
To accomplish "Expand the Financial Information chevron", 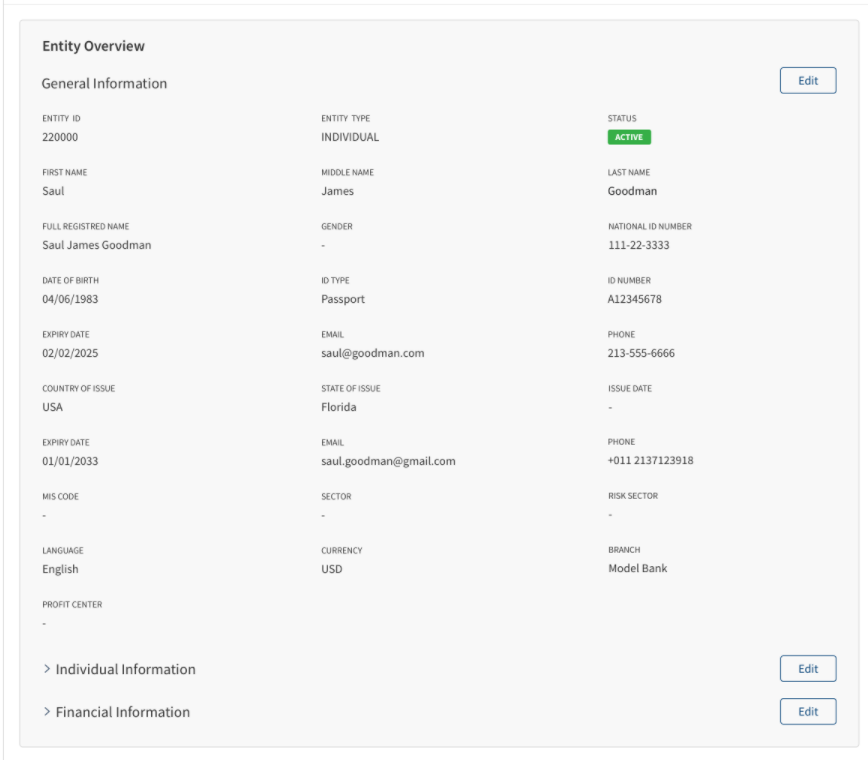I will click(47, 711).
